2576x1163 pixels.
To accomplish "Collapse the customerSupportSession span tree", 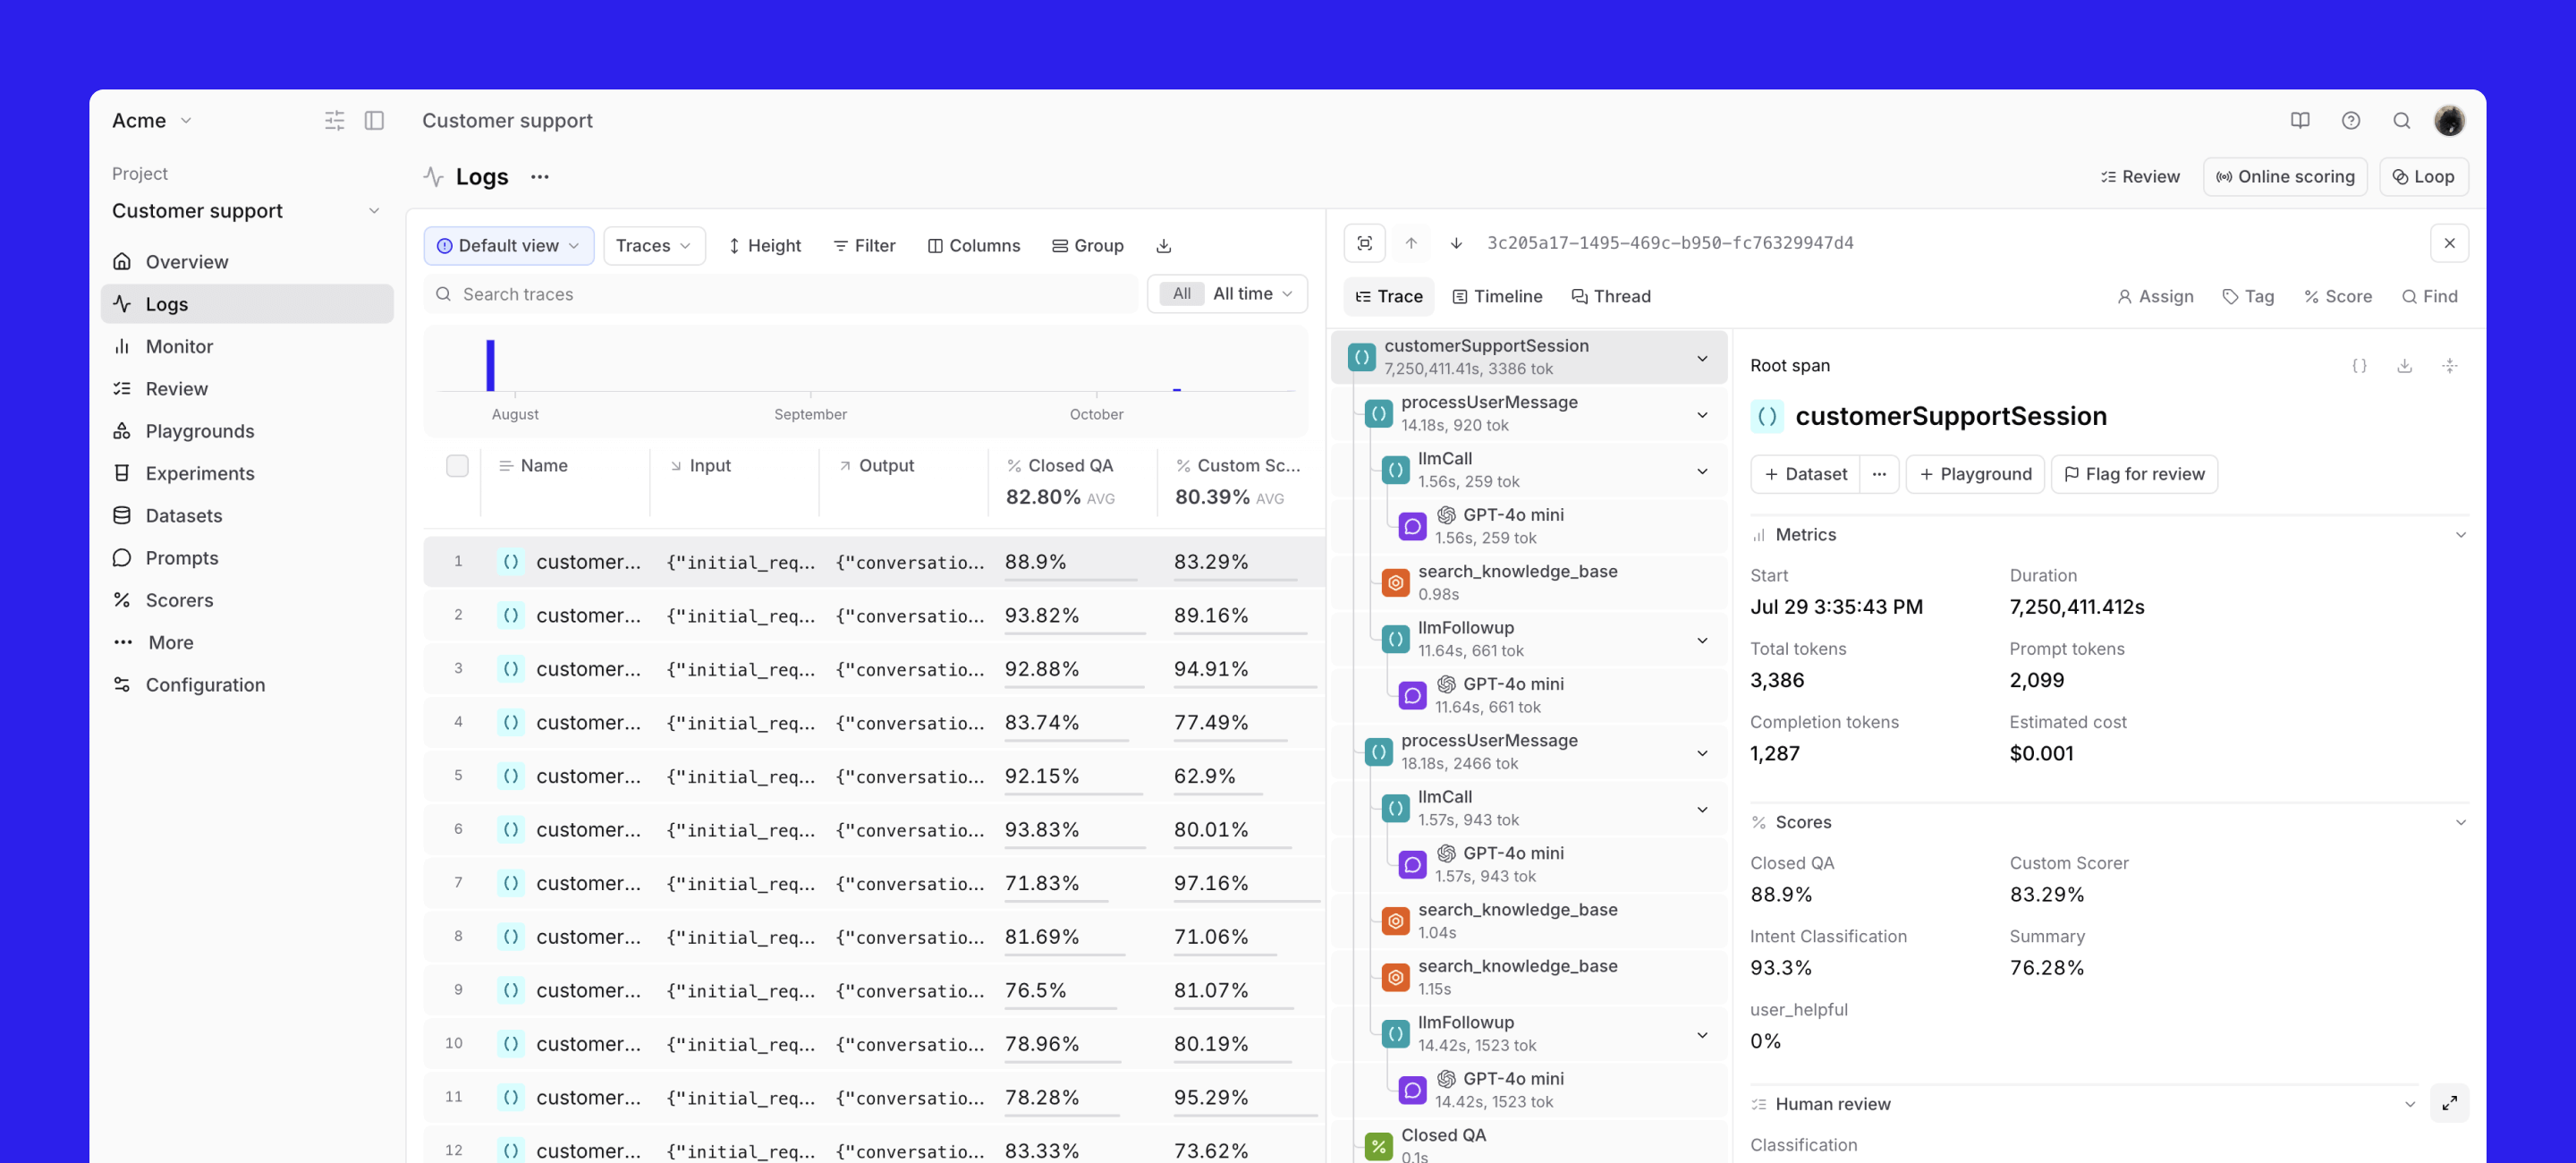I will [x=1702, y=358].
